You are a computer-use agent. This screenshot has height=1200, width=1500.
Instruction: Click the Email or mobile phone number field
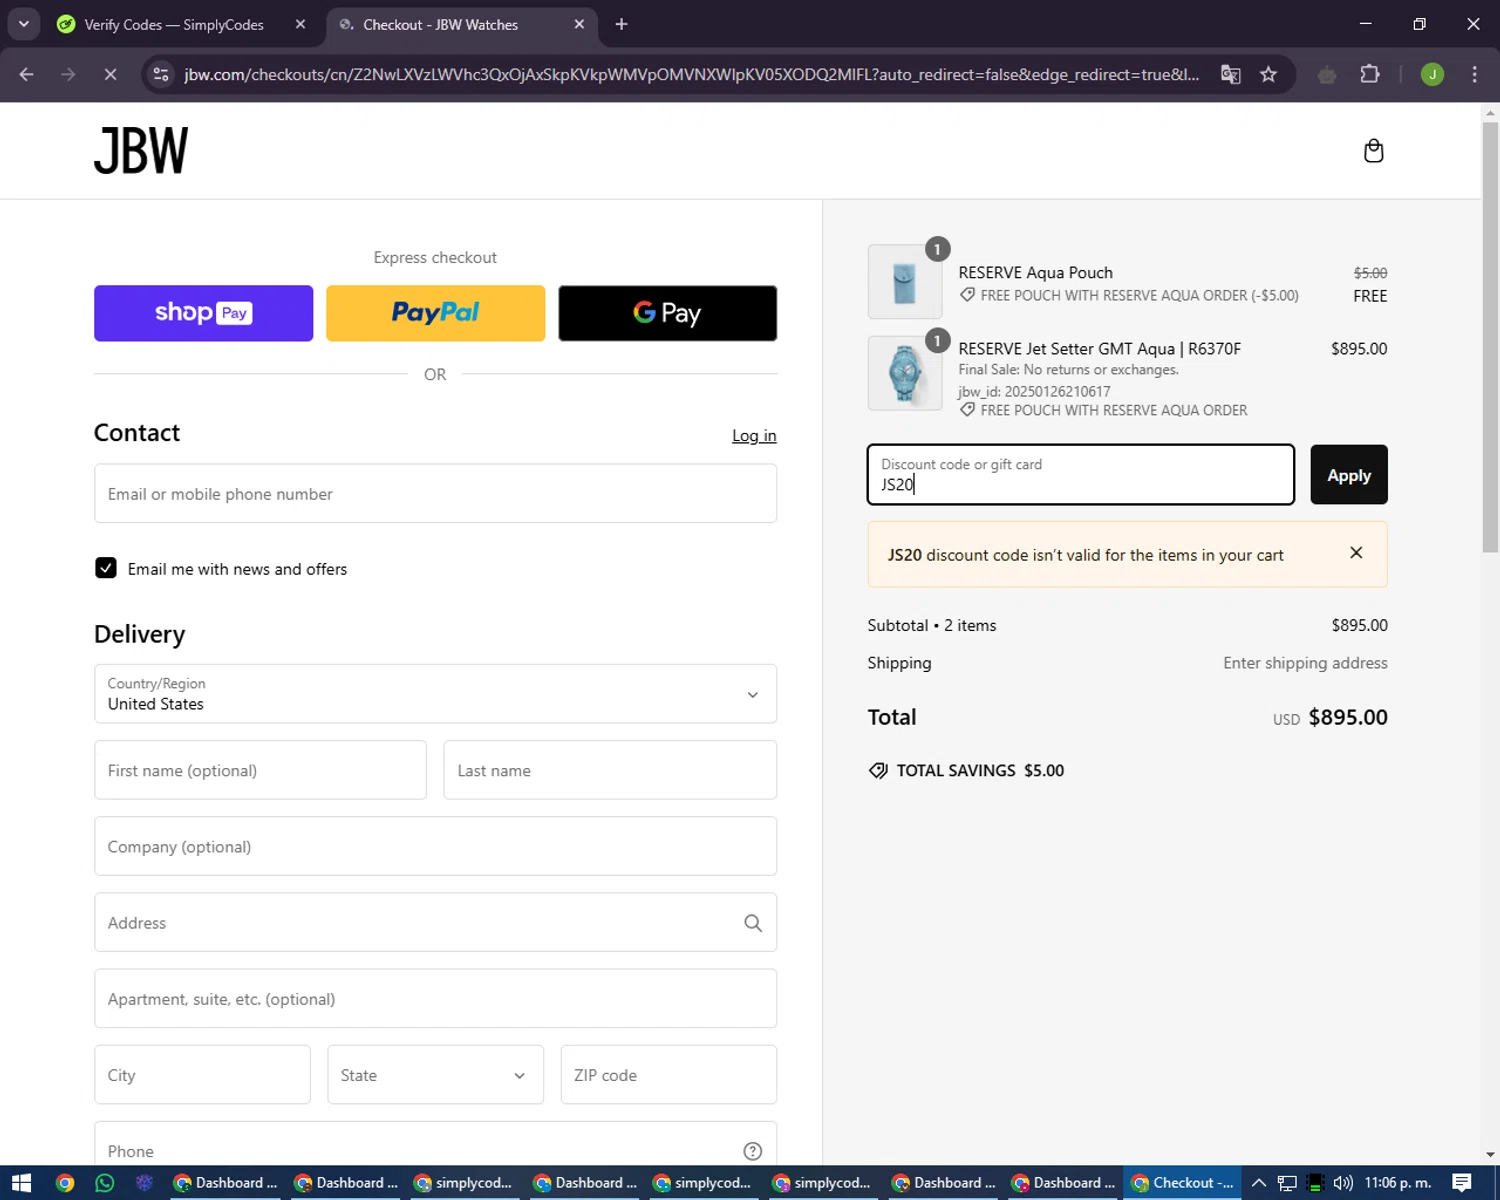tap(435, 493)
